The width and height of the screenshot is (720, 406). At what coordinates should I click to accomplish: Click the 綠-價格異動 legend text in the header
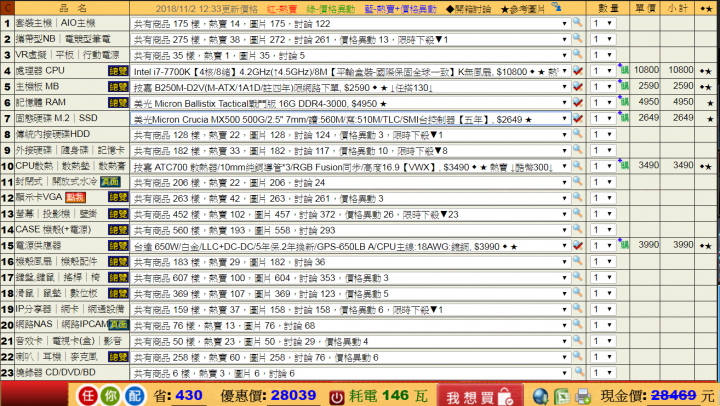tap(330, 9)
